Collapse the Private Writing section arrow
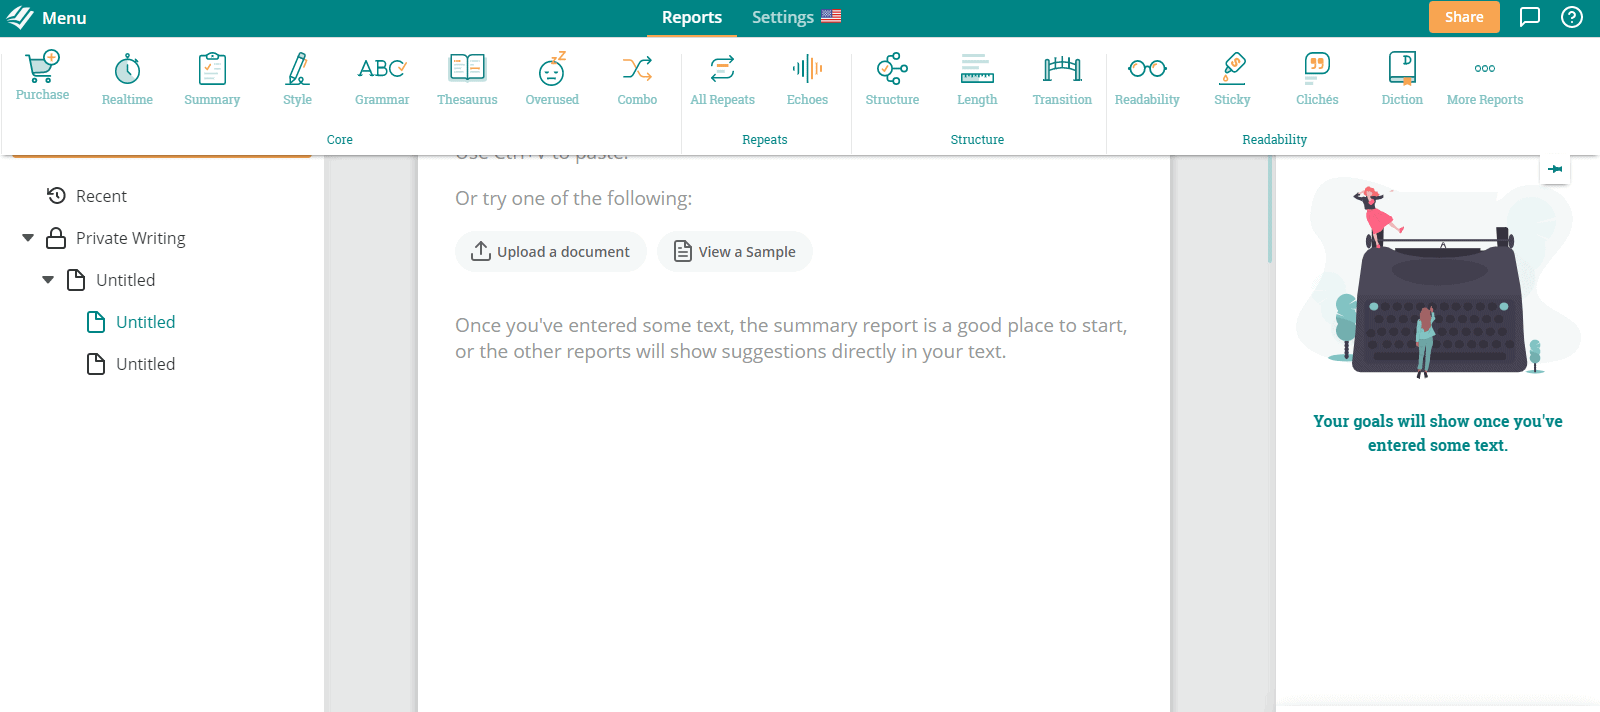 [x=28, y=238]
